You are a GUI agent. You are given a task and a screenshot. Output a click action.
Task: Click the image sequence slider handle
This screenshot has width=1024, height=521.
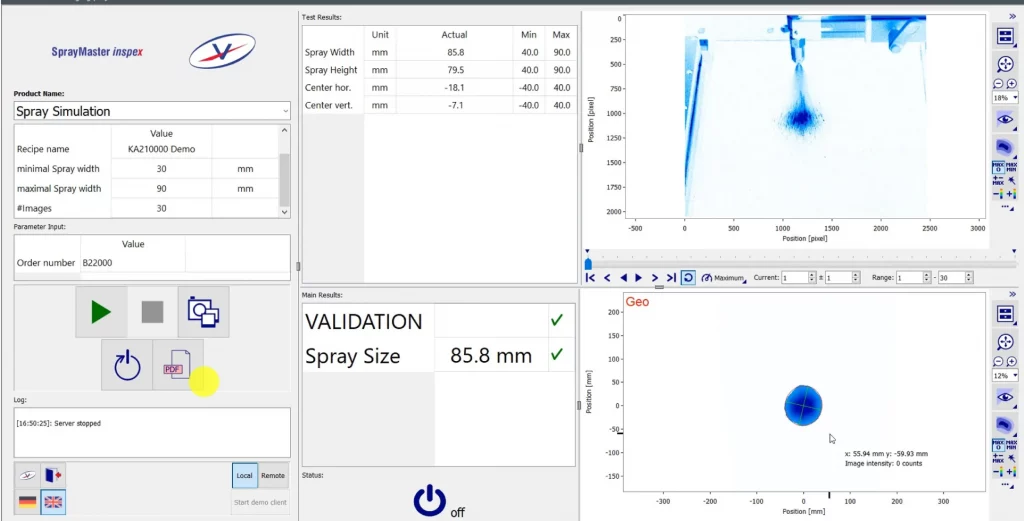(x=588, y=264)
